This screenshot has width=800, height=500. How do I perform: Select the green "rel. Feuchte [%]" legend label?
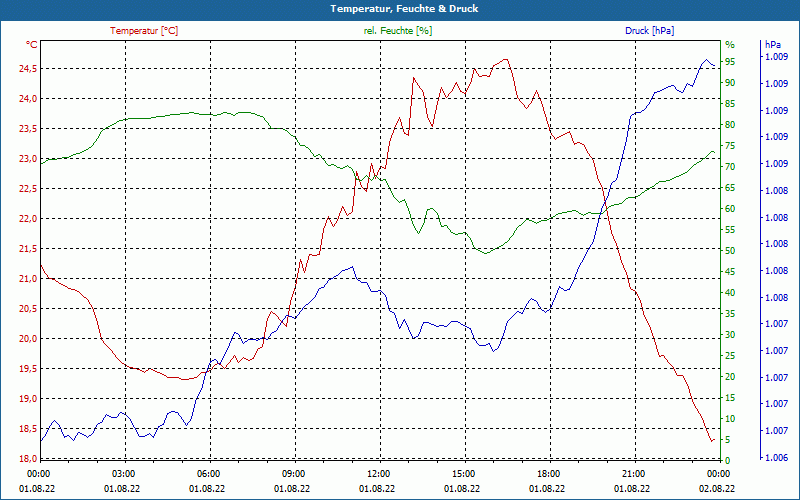click(x=397, y=31)
